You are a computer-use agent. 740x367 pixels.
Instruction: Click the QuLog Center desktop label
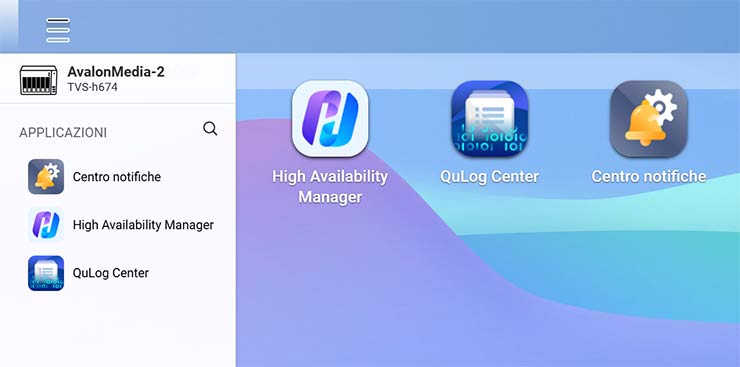pos(489,177)
